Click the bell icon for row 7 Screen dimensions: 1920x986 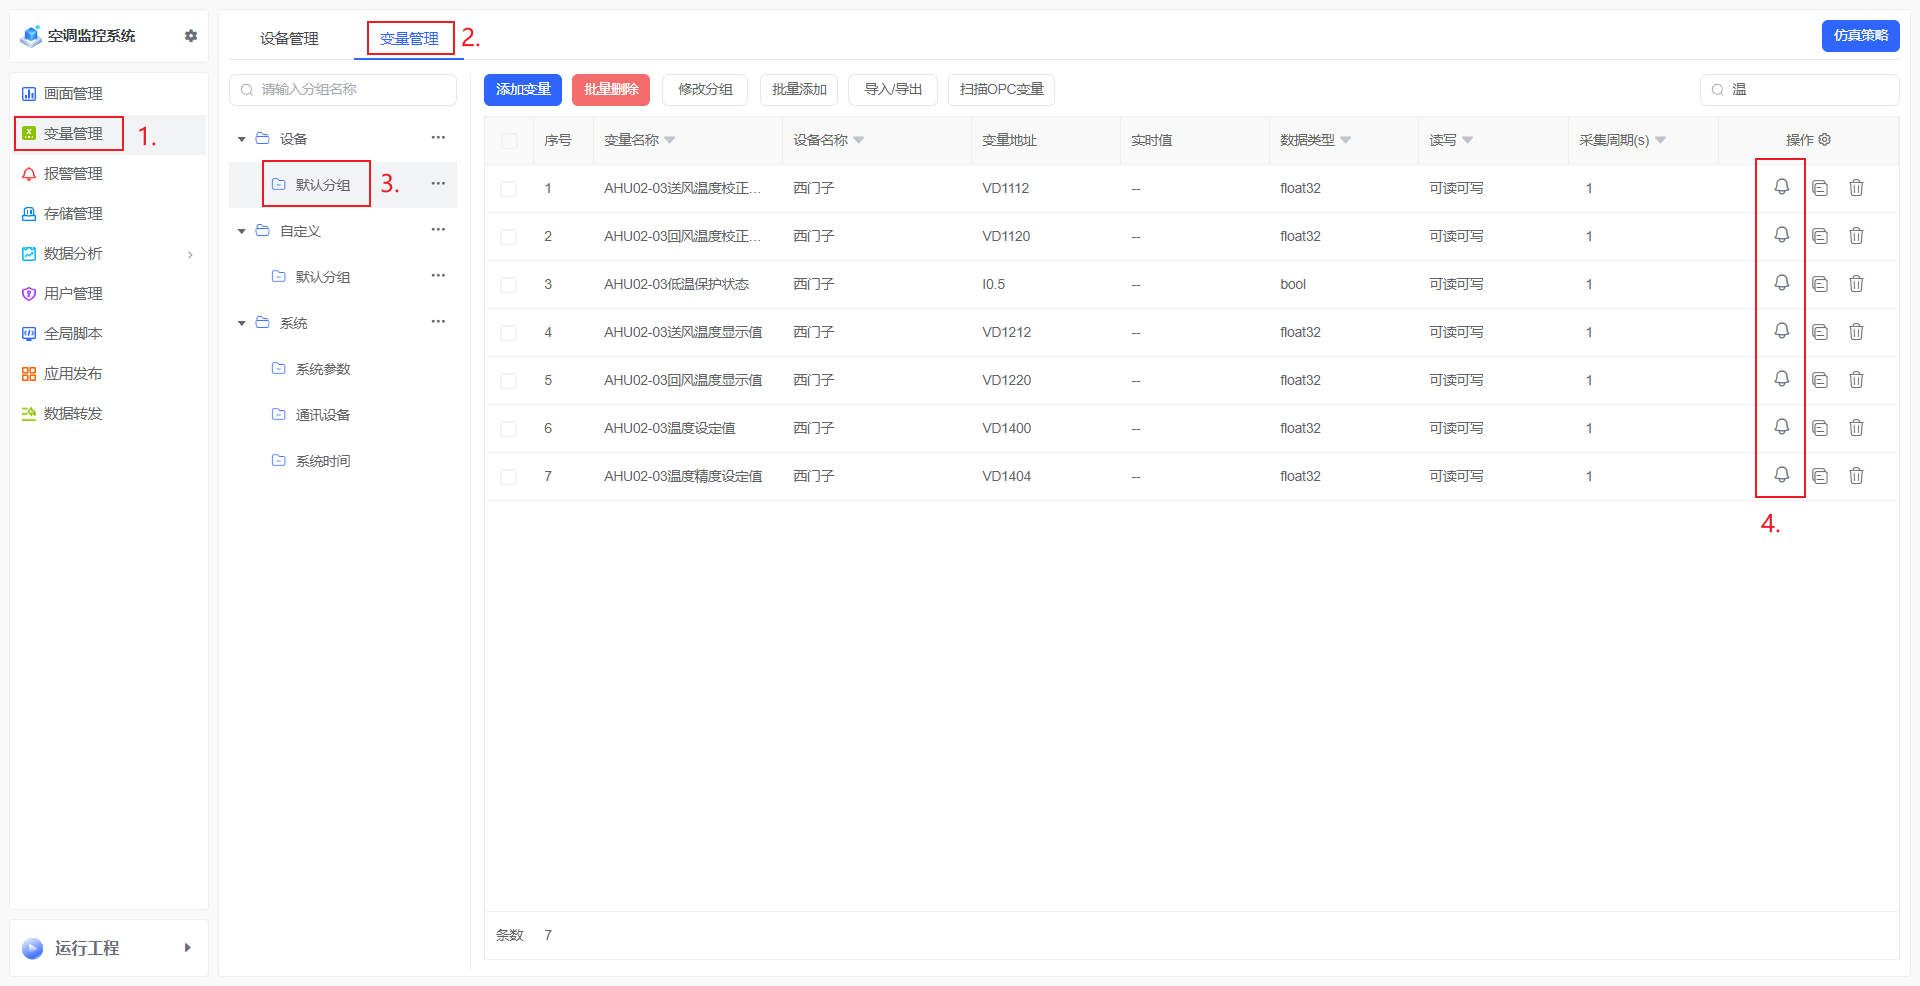(x=1781, y=475)
